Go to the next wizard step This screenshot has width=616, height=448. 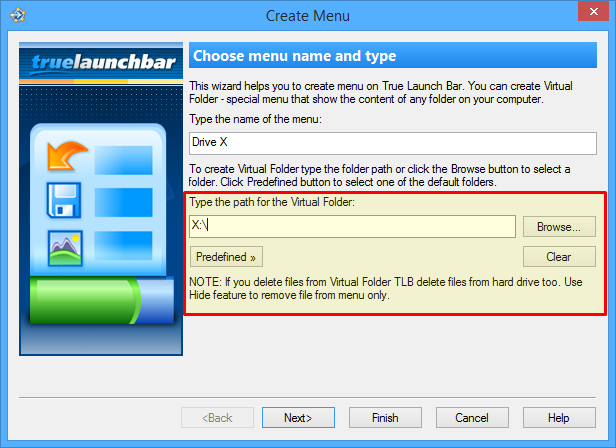[x=298, y=417]
